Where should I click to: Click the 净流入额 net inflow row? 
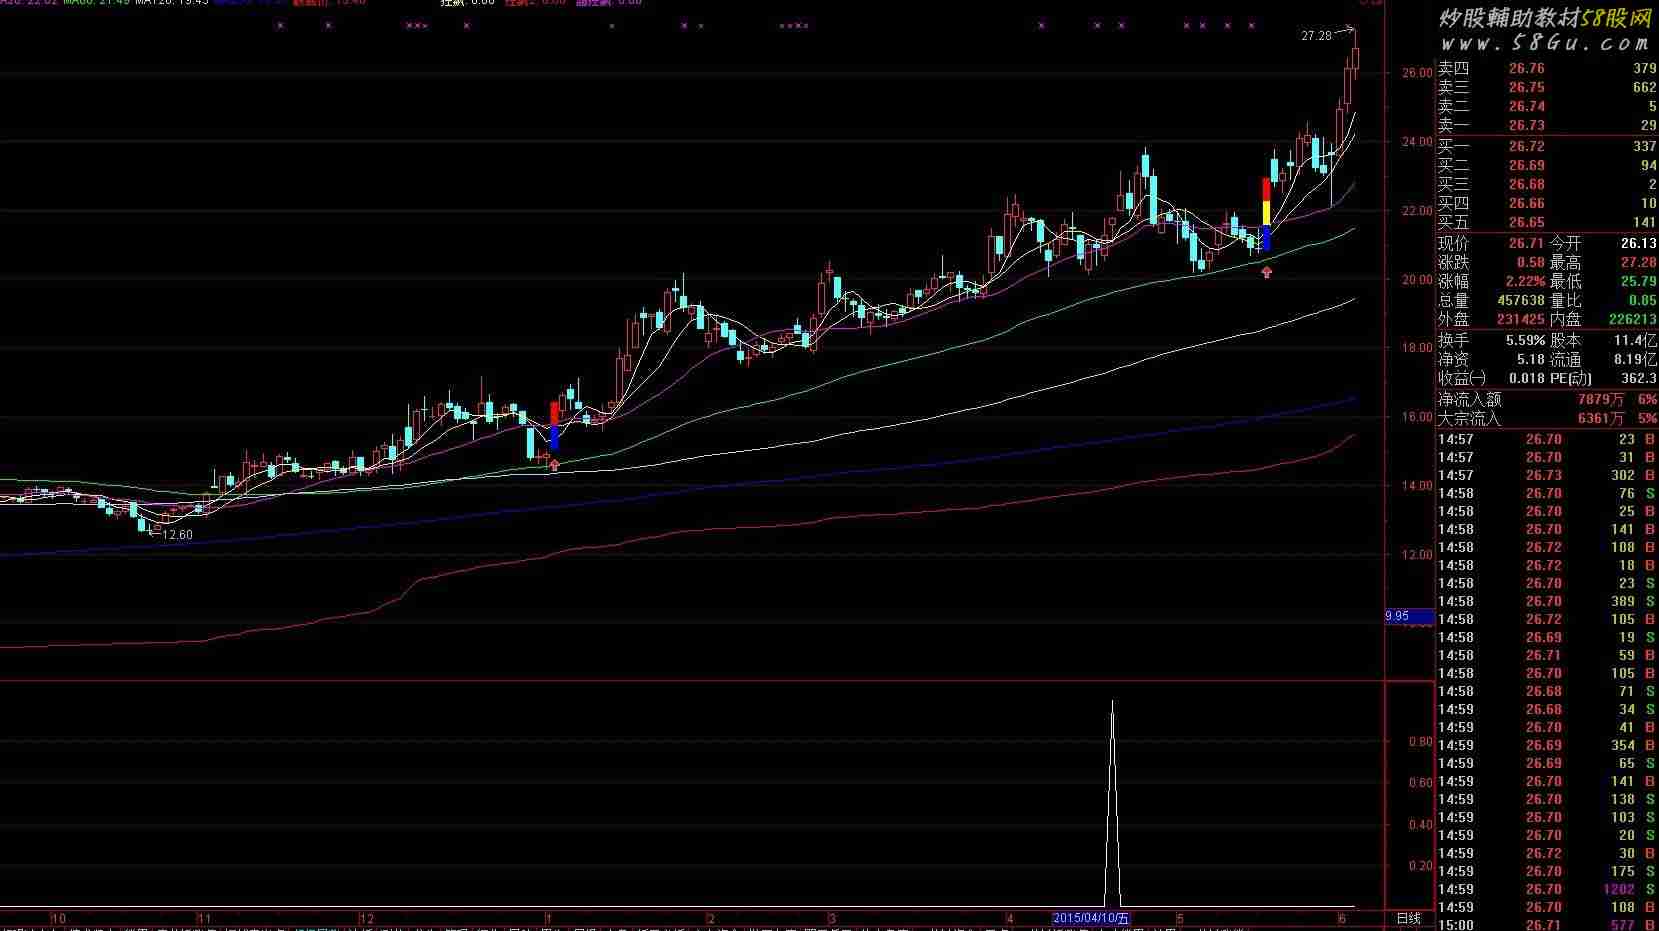coord(1546,399)
